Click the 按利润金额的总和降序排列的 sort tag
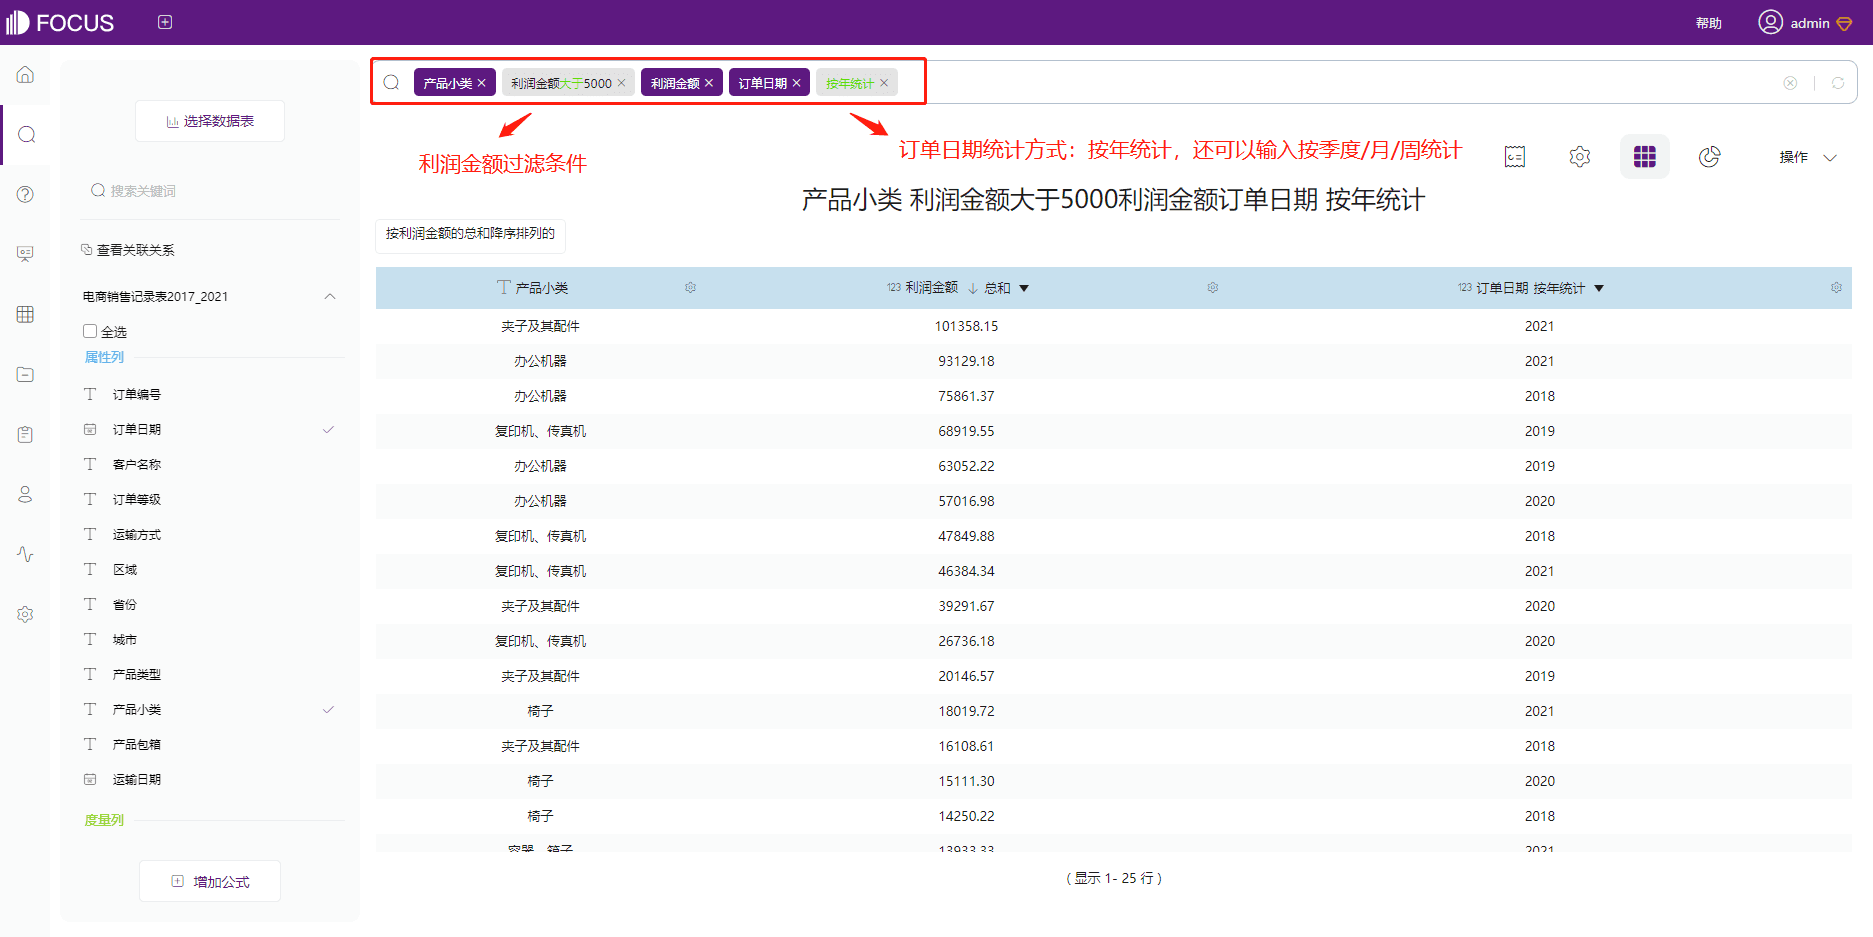The height and width of the screenshot is (937, 1873). point(470,234)
